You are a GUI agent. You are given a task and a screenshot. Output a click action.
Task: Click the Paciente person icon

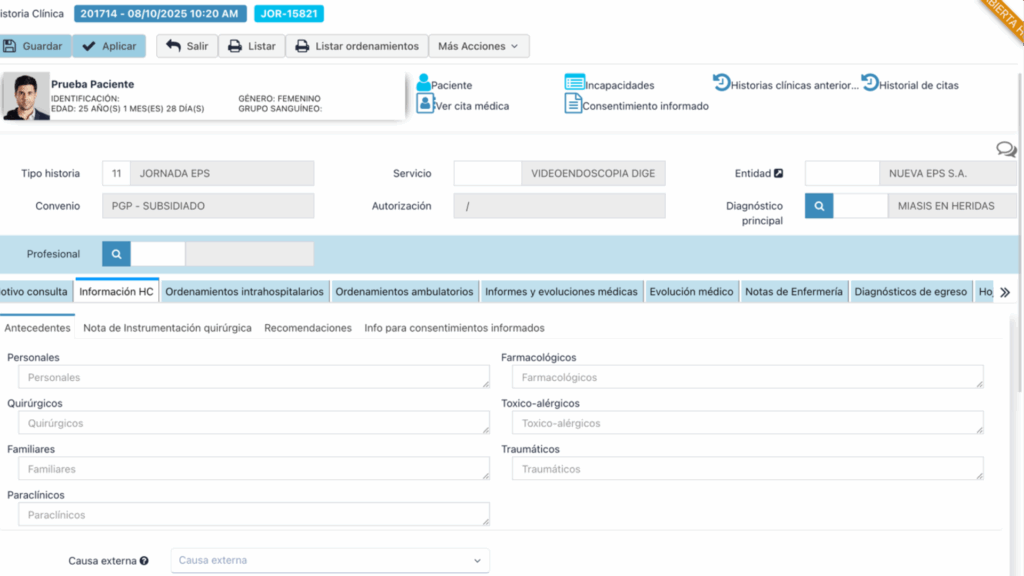(x=424, y=84)
